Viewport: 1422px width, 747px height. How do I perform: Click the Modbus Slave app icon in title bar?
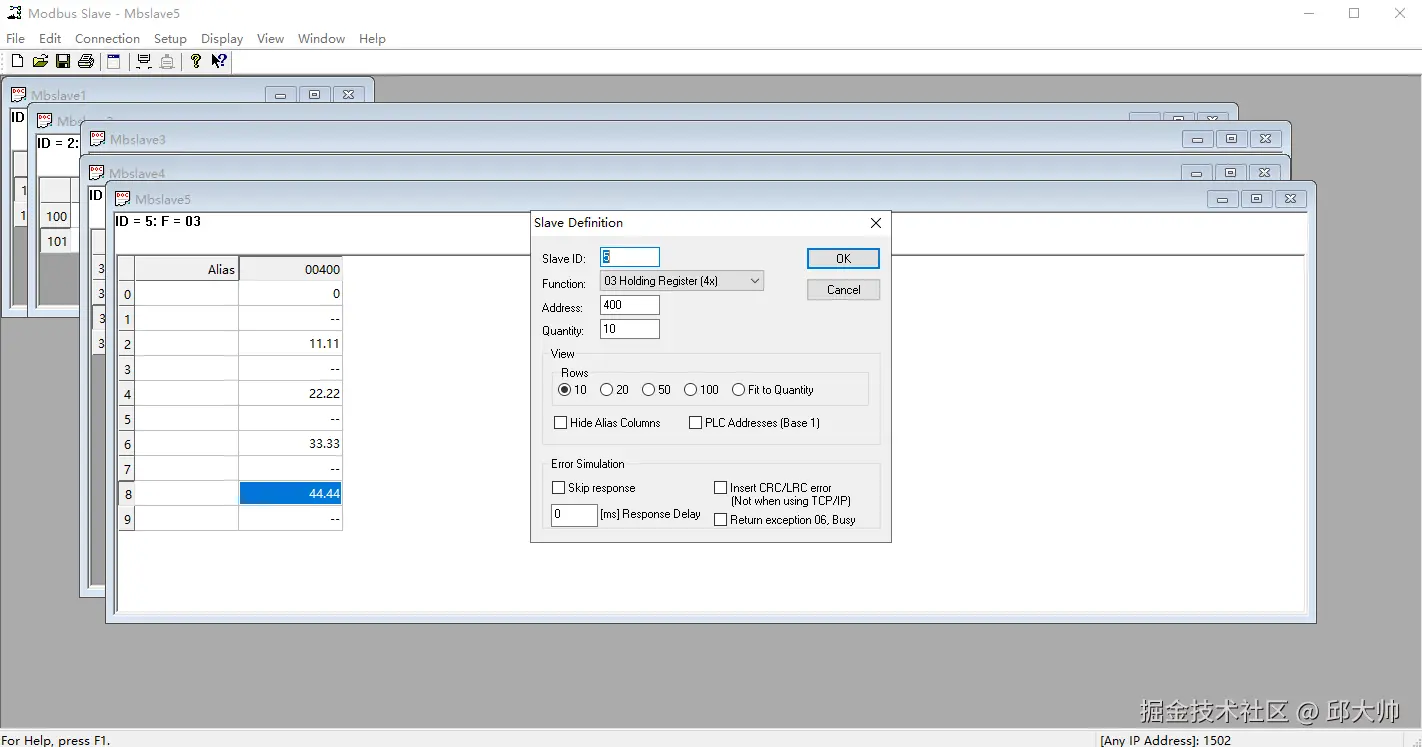(x=14, y=13)
